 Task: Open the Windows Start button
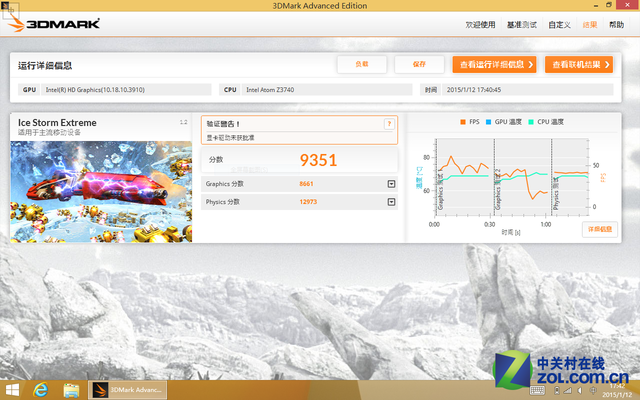pyautogui.click(x=12, y=390)
